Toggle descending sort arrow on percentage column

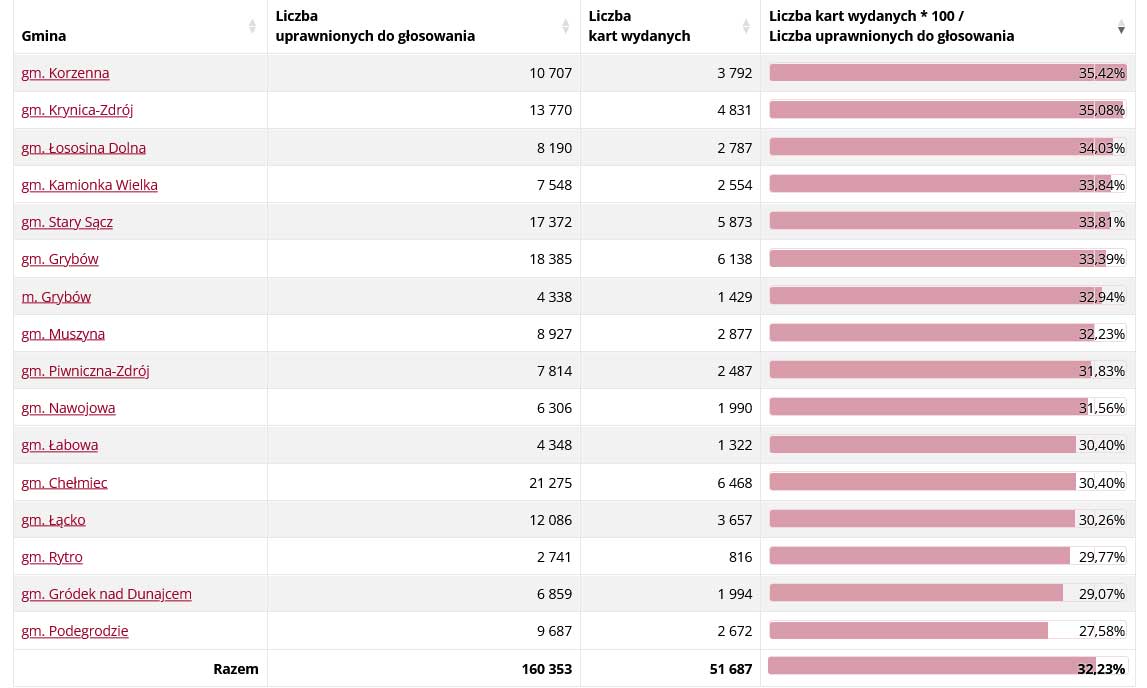point(1121,28)
